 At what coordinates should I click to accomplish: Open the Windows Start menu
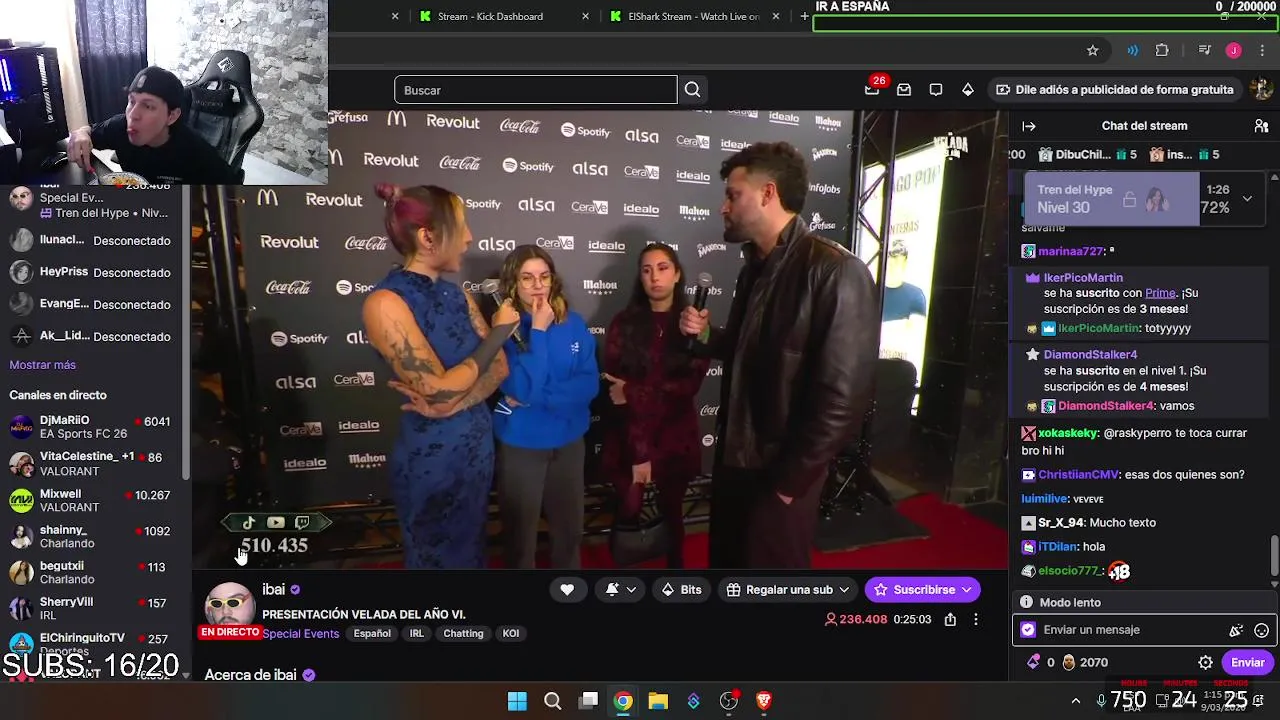[517, 701]
